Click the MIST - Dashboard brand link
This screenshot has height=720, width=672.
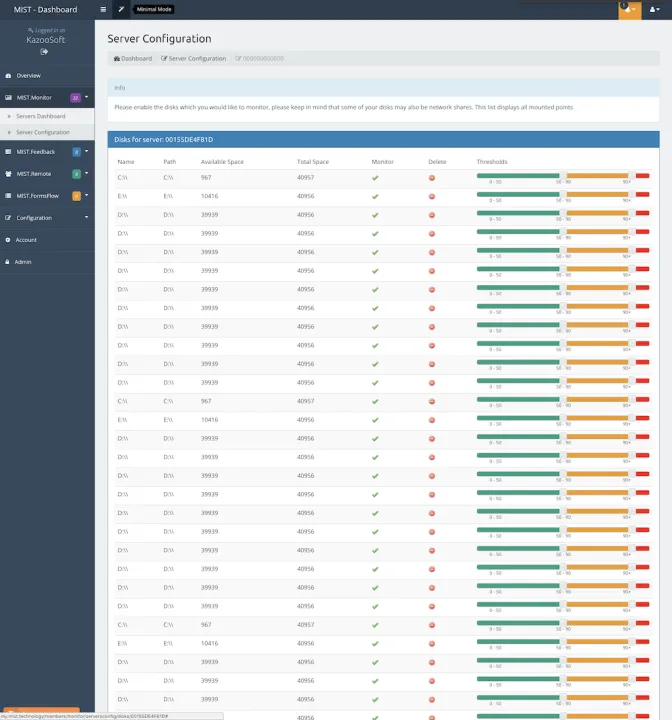point(45,10)
